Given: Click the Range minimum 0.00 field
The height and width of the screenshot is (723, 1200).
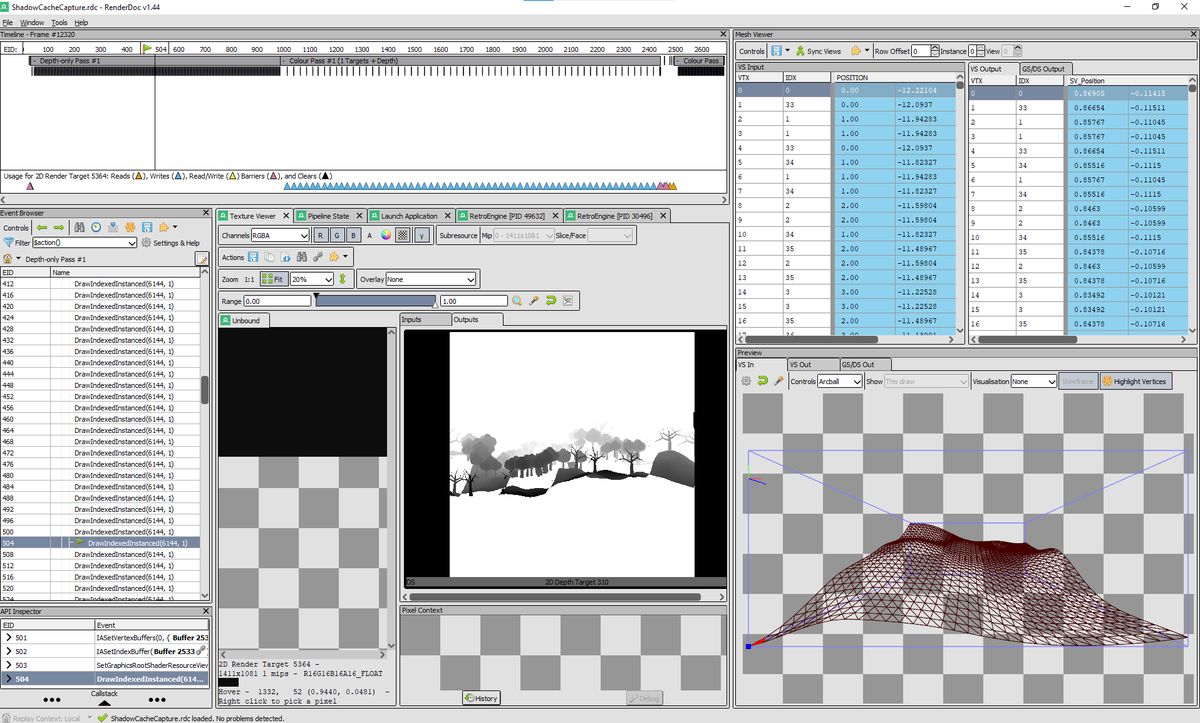Looking at the screenshot, I should click(x=277, y=301).
